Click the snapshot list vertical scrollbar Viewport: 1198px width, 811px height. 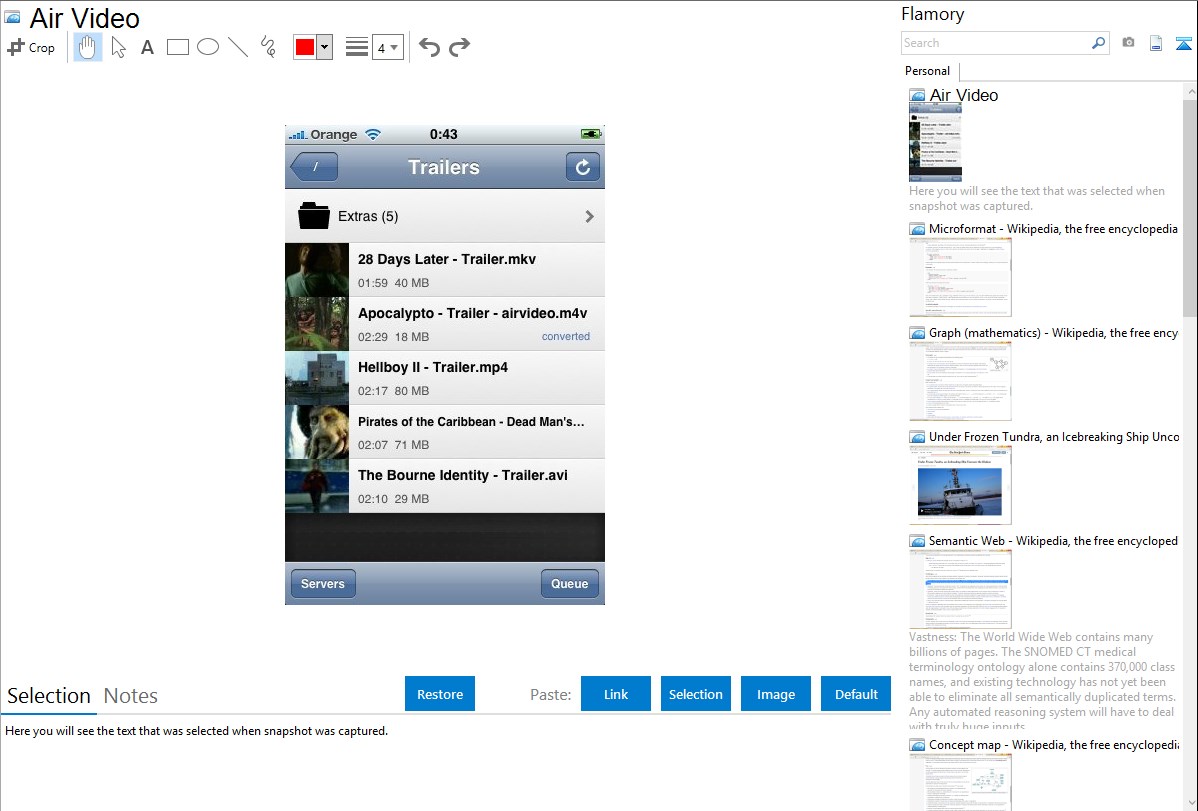(x=1190, y=208)
